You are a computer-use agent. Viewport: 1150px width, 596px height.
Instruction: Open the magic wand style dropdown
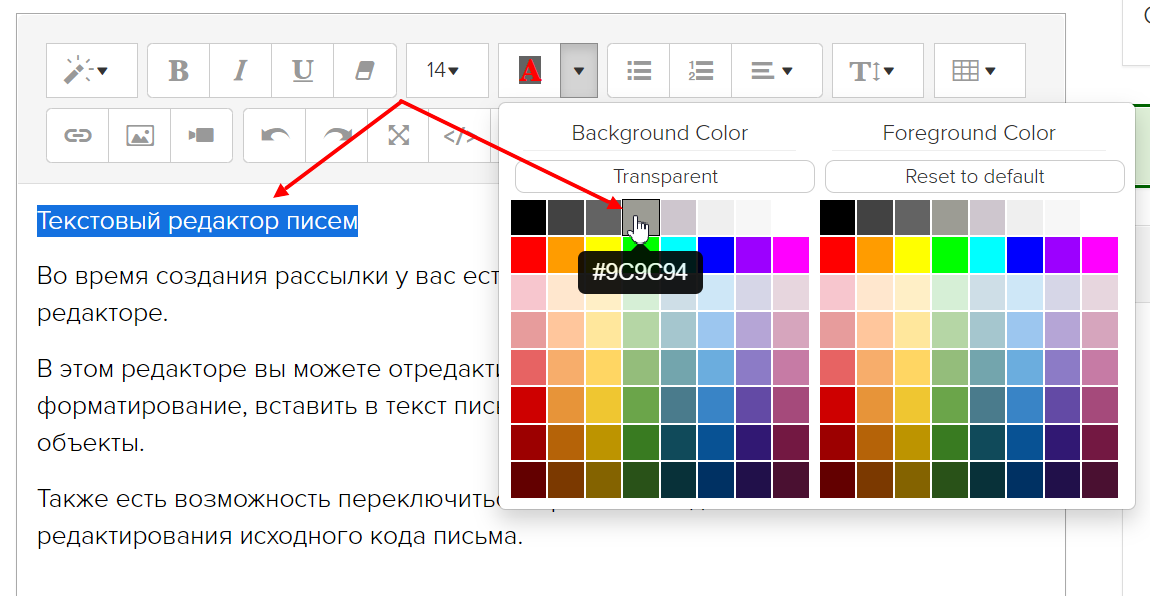(91, 71)
